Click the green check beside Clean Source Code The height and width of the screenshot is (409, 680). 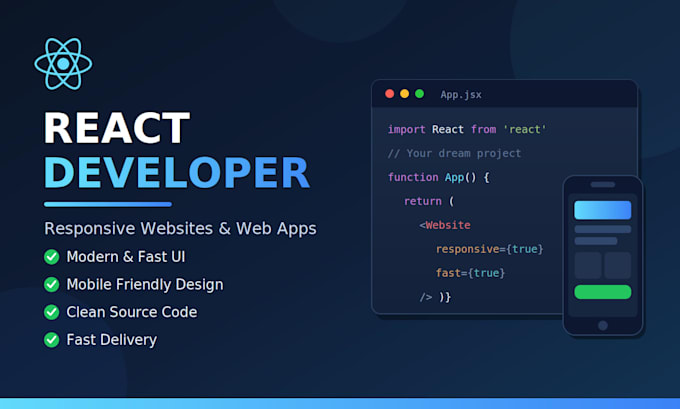click(x=52, y=312)
